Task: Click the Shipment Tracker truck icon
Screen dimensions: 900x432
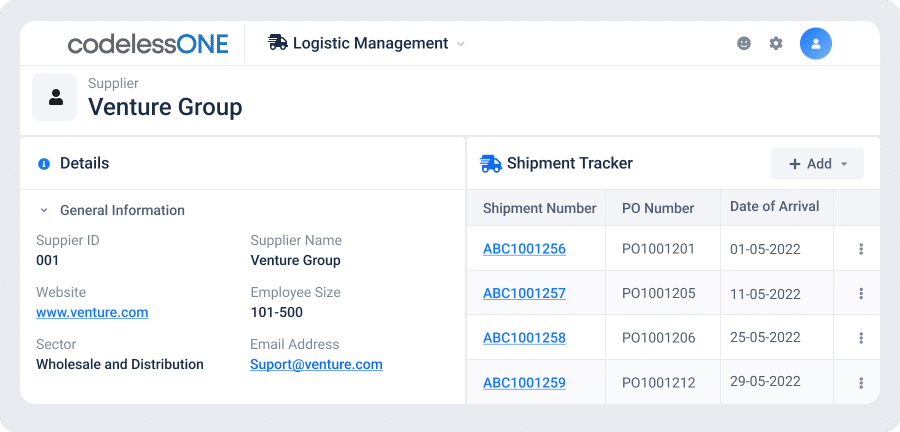Action: (491, 164)
